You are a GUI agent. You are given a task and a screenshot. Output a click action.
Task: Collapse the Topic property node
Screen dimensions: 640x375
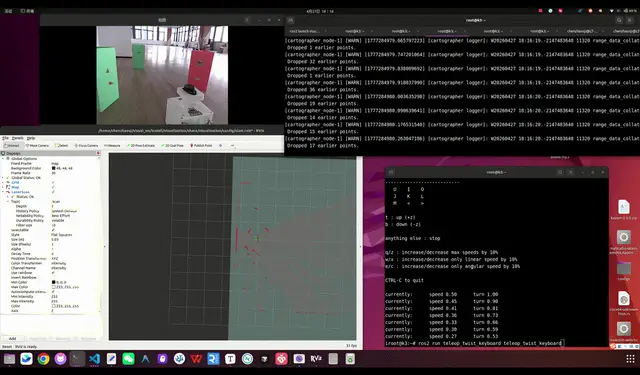click(x=8, y=202)
